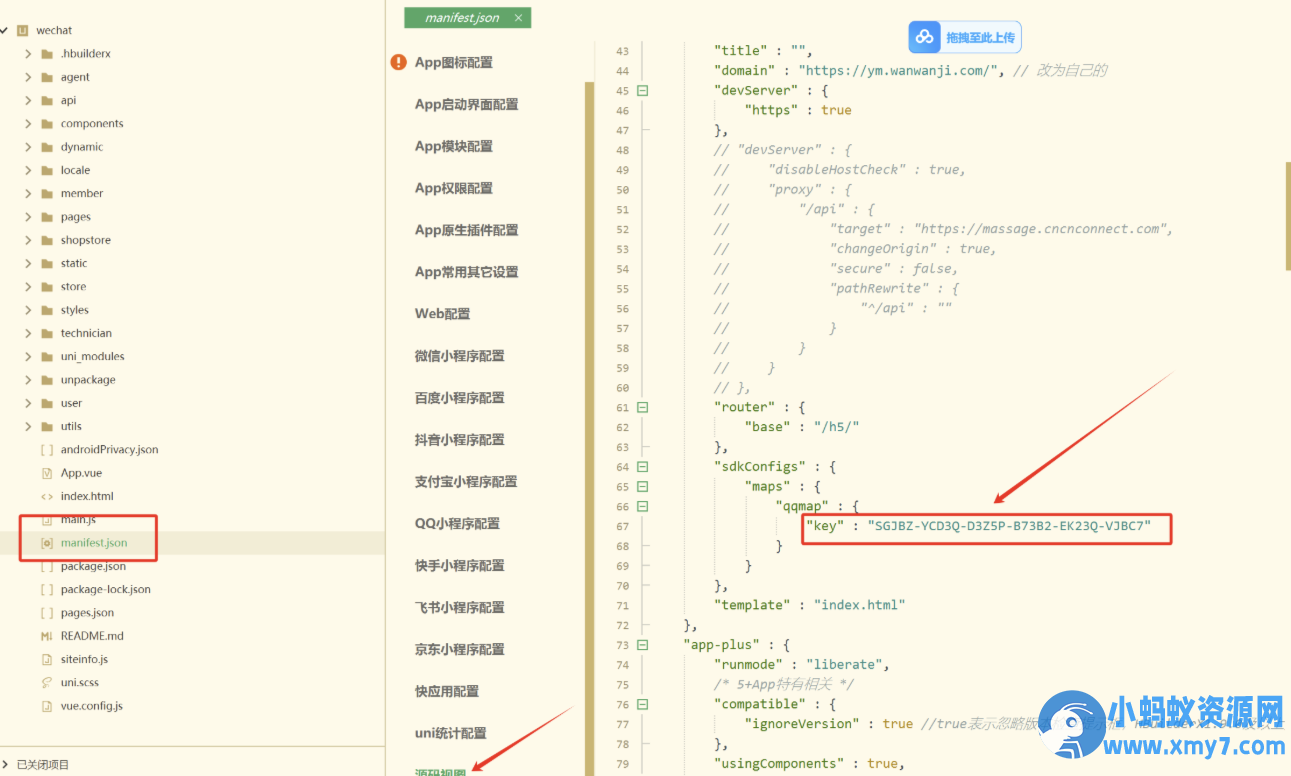
Task: Expand the 已关闭项目 panel
Action: click(x=6, y=765)
